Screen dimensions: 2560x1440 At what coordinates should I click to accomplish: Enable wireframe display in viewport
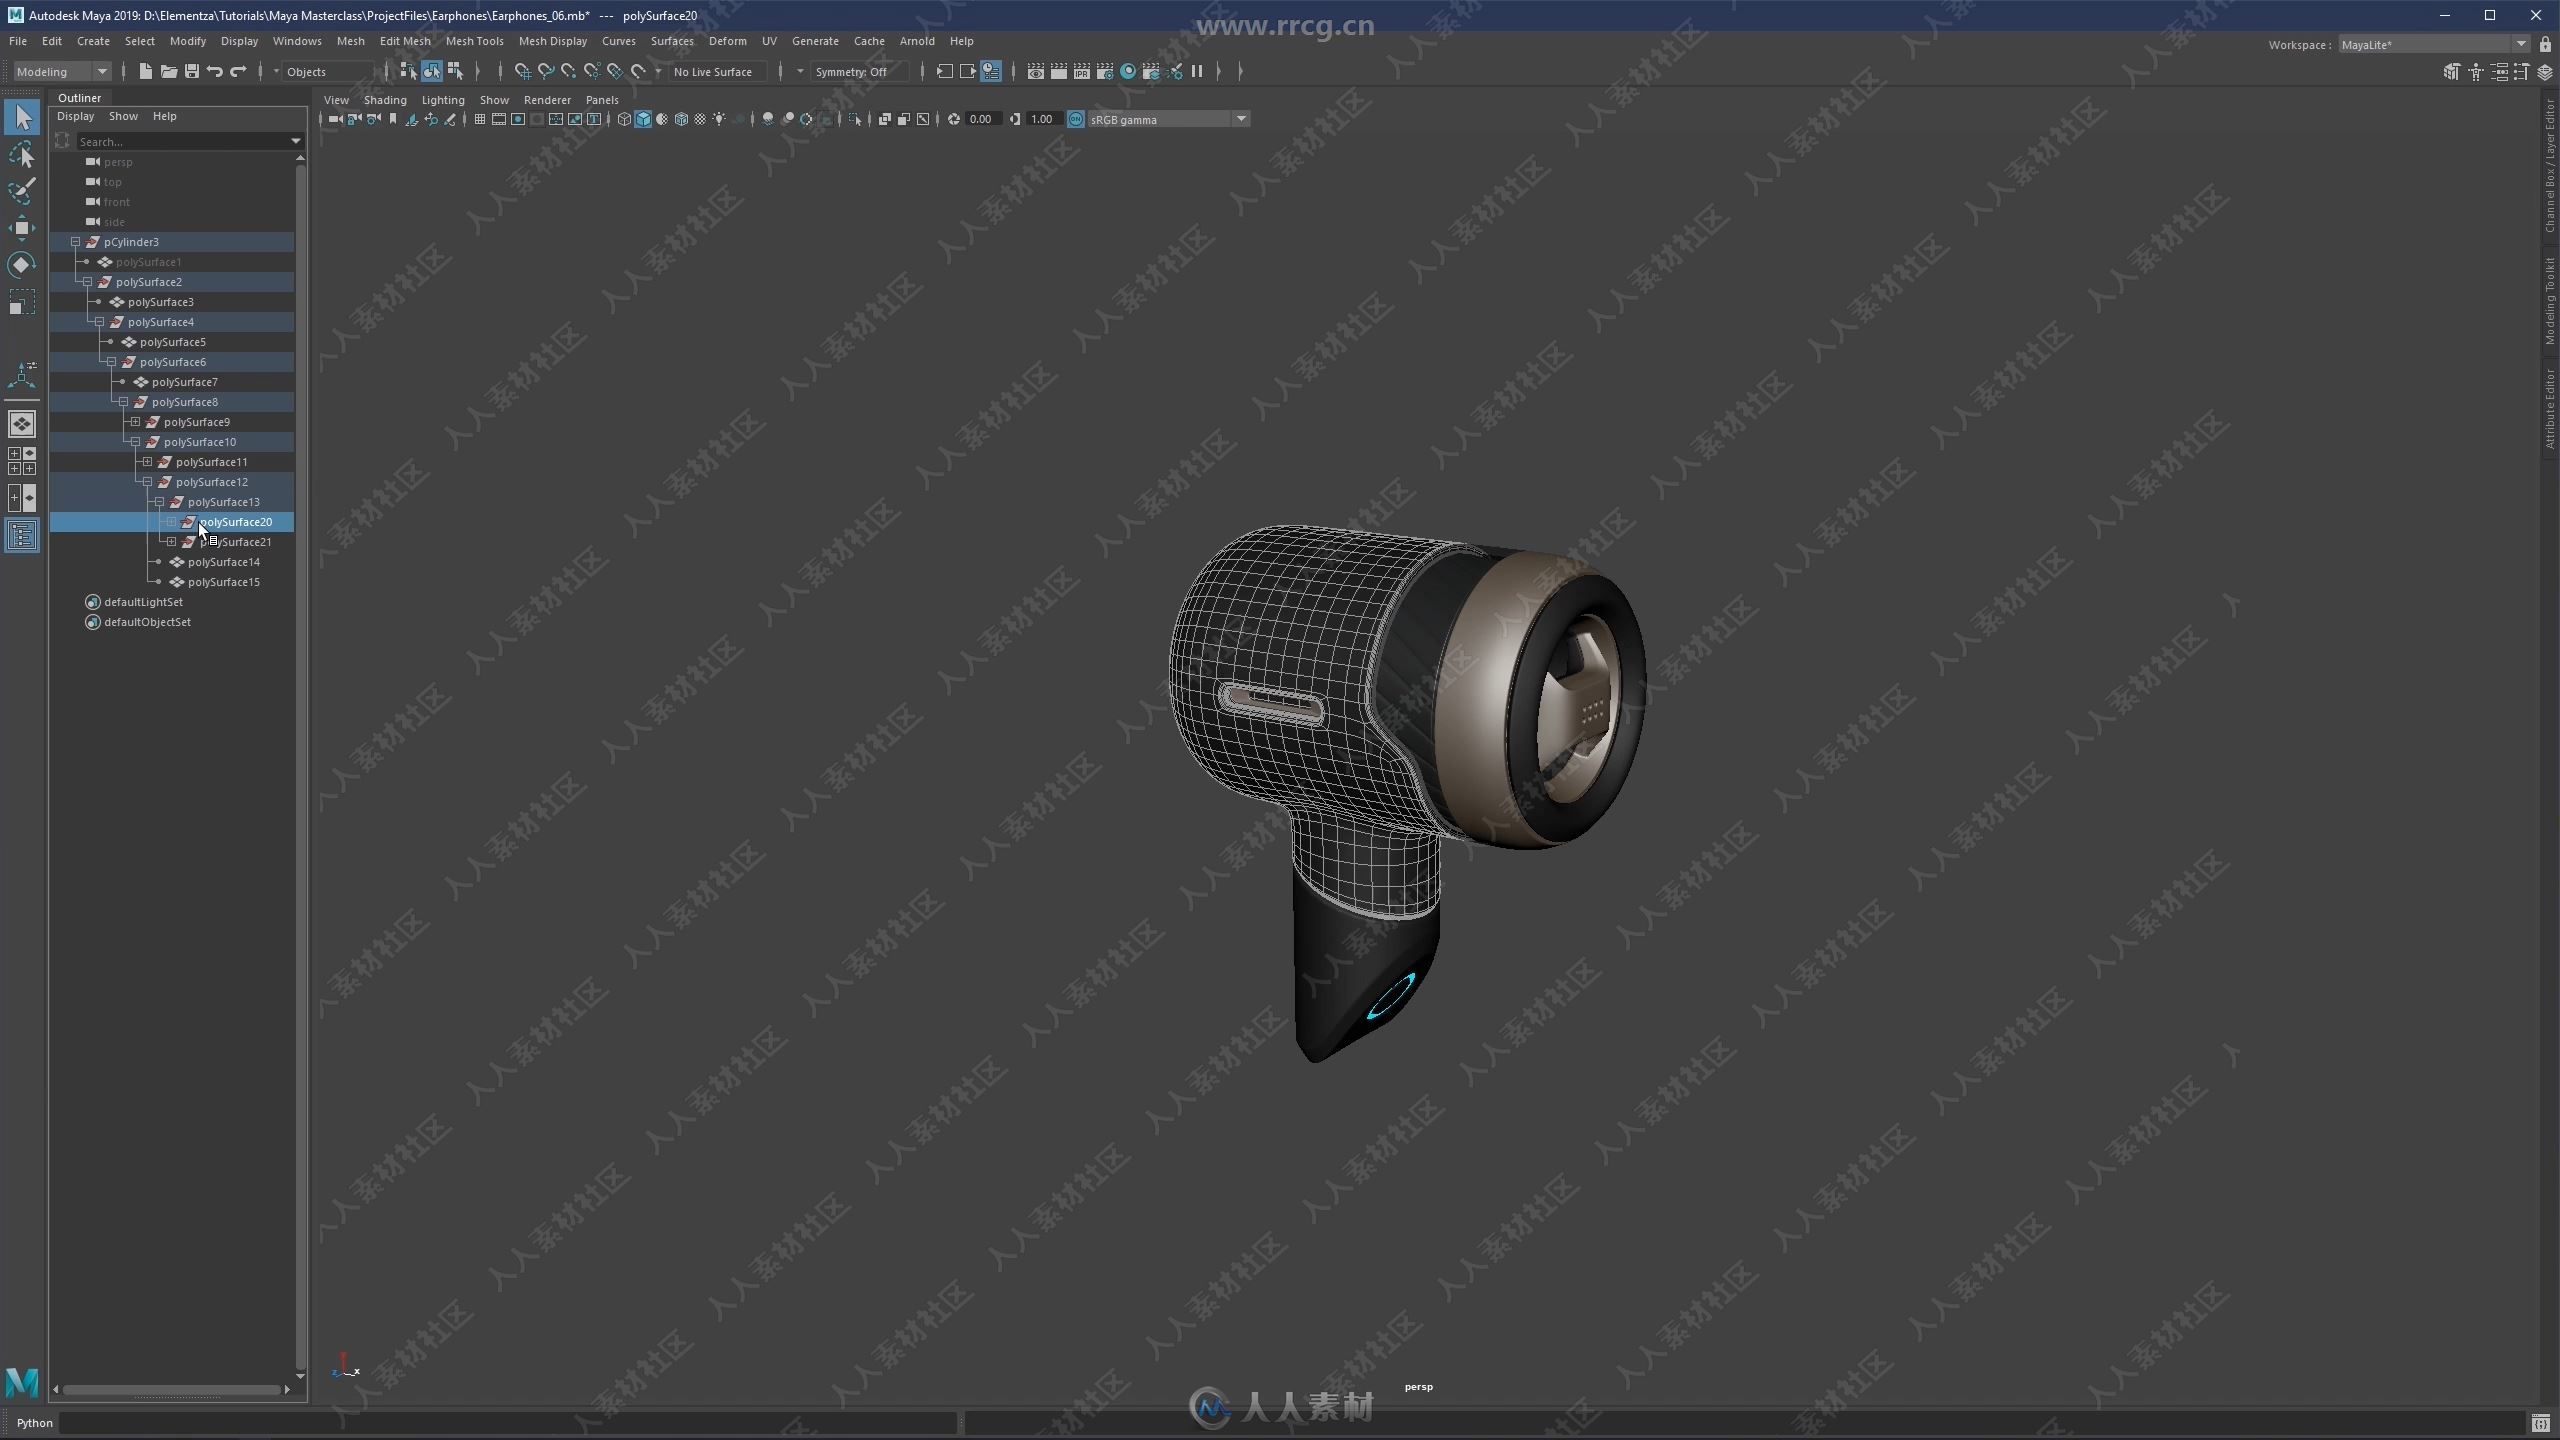624,119
